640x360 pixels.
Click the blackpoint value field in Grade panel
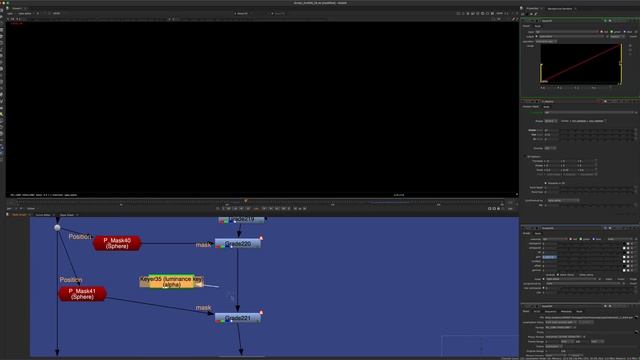tap(550, 244)
